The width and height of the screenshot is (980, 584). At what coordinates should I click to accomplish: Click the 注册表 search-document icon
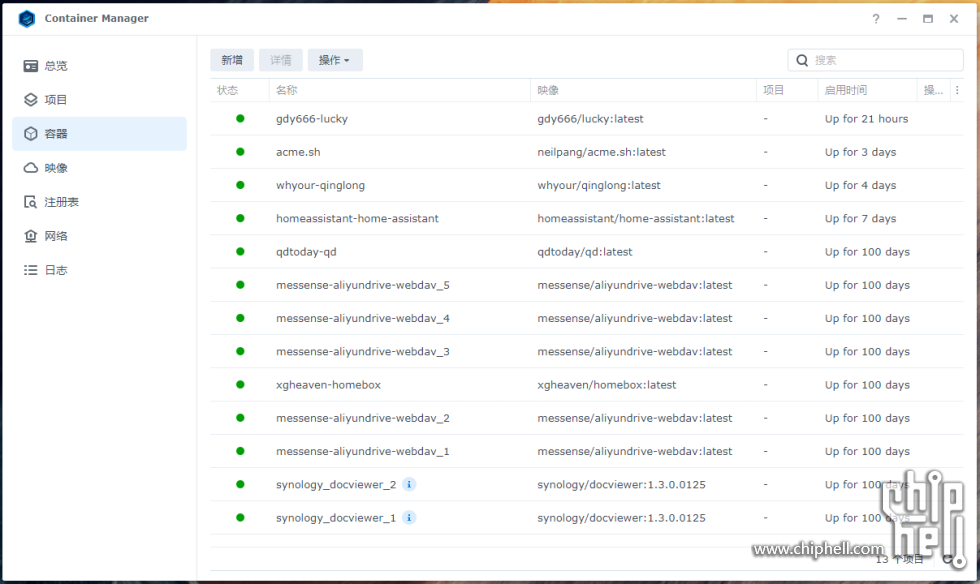[31, 202]
